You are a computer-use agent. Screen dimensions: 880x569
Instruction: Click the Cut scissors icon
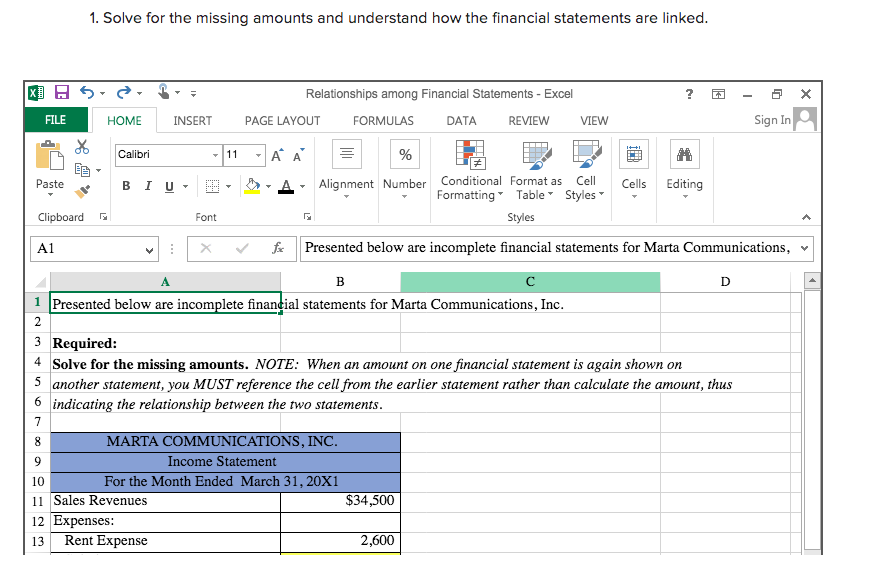point(82,147)
